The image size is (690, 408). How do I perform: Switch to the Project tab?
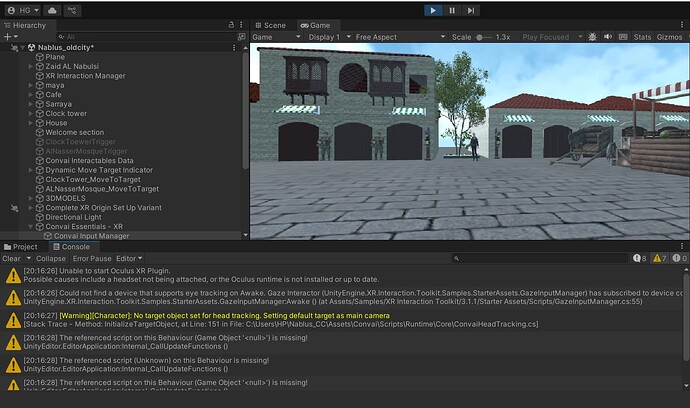pos(21,247)
